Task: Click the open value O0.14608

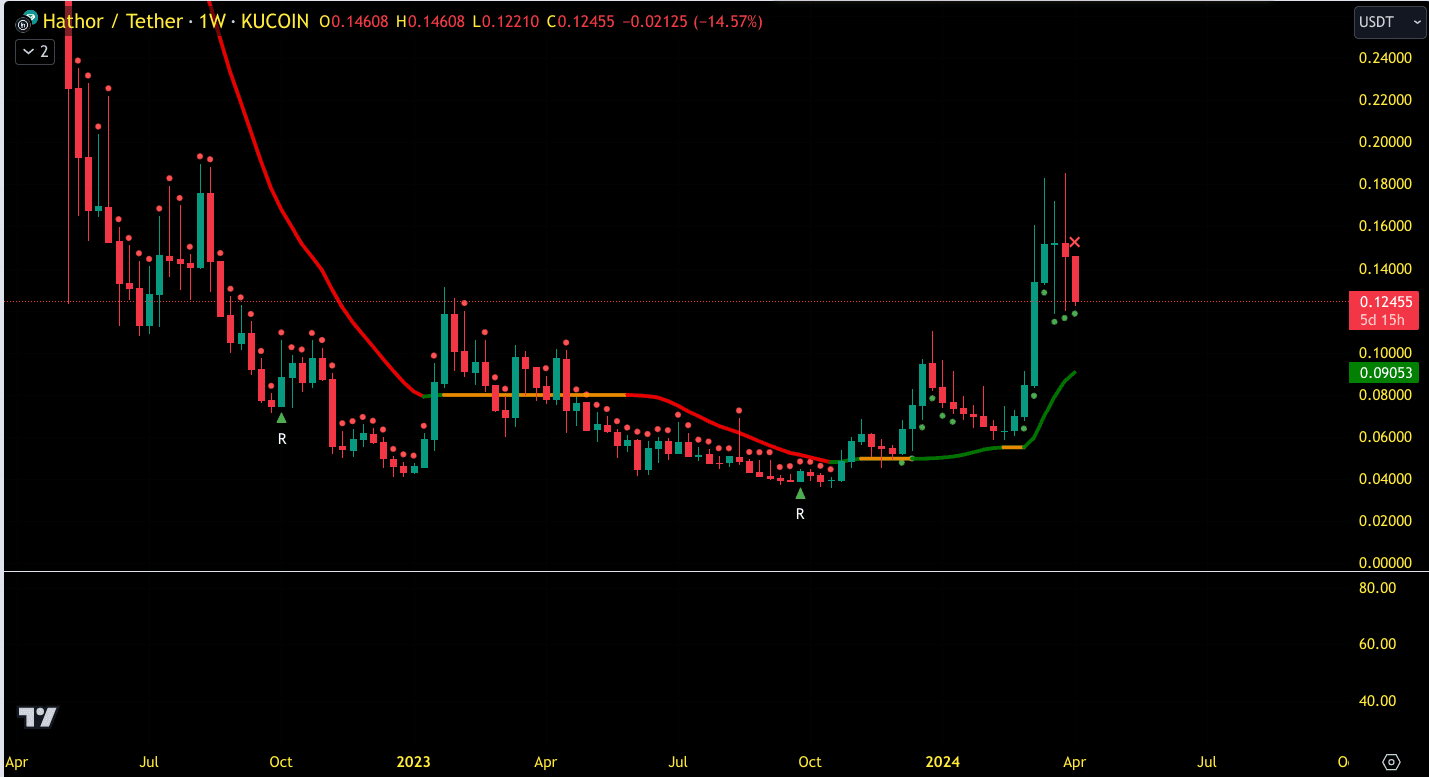Action: (x=355, y=21)
